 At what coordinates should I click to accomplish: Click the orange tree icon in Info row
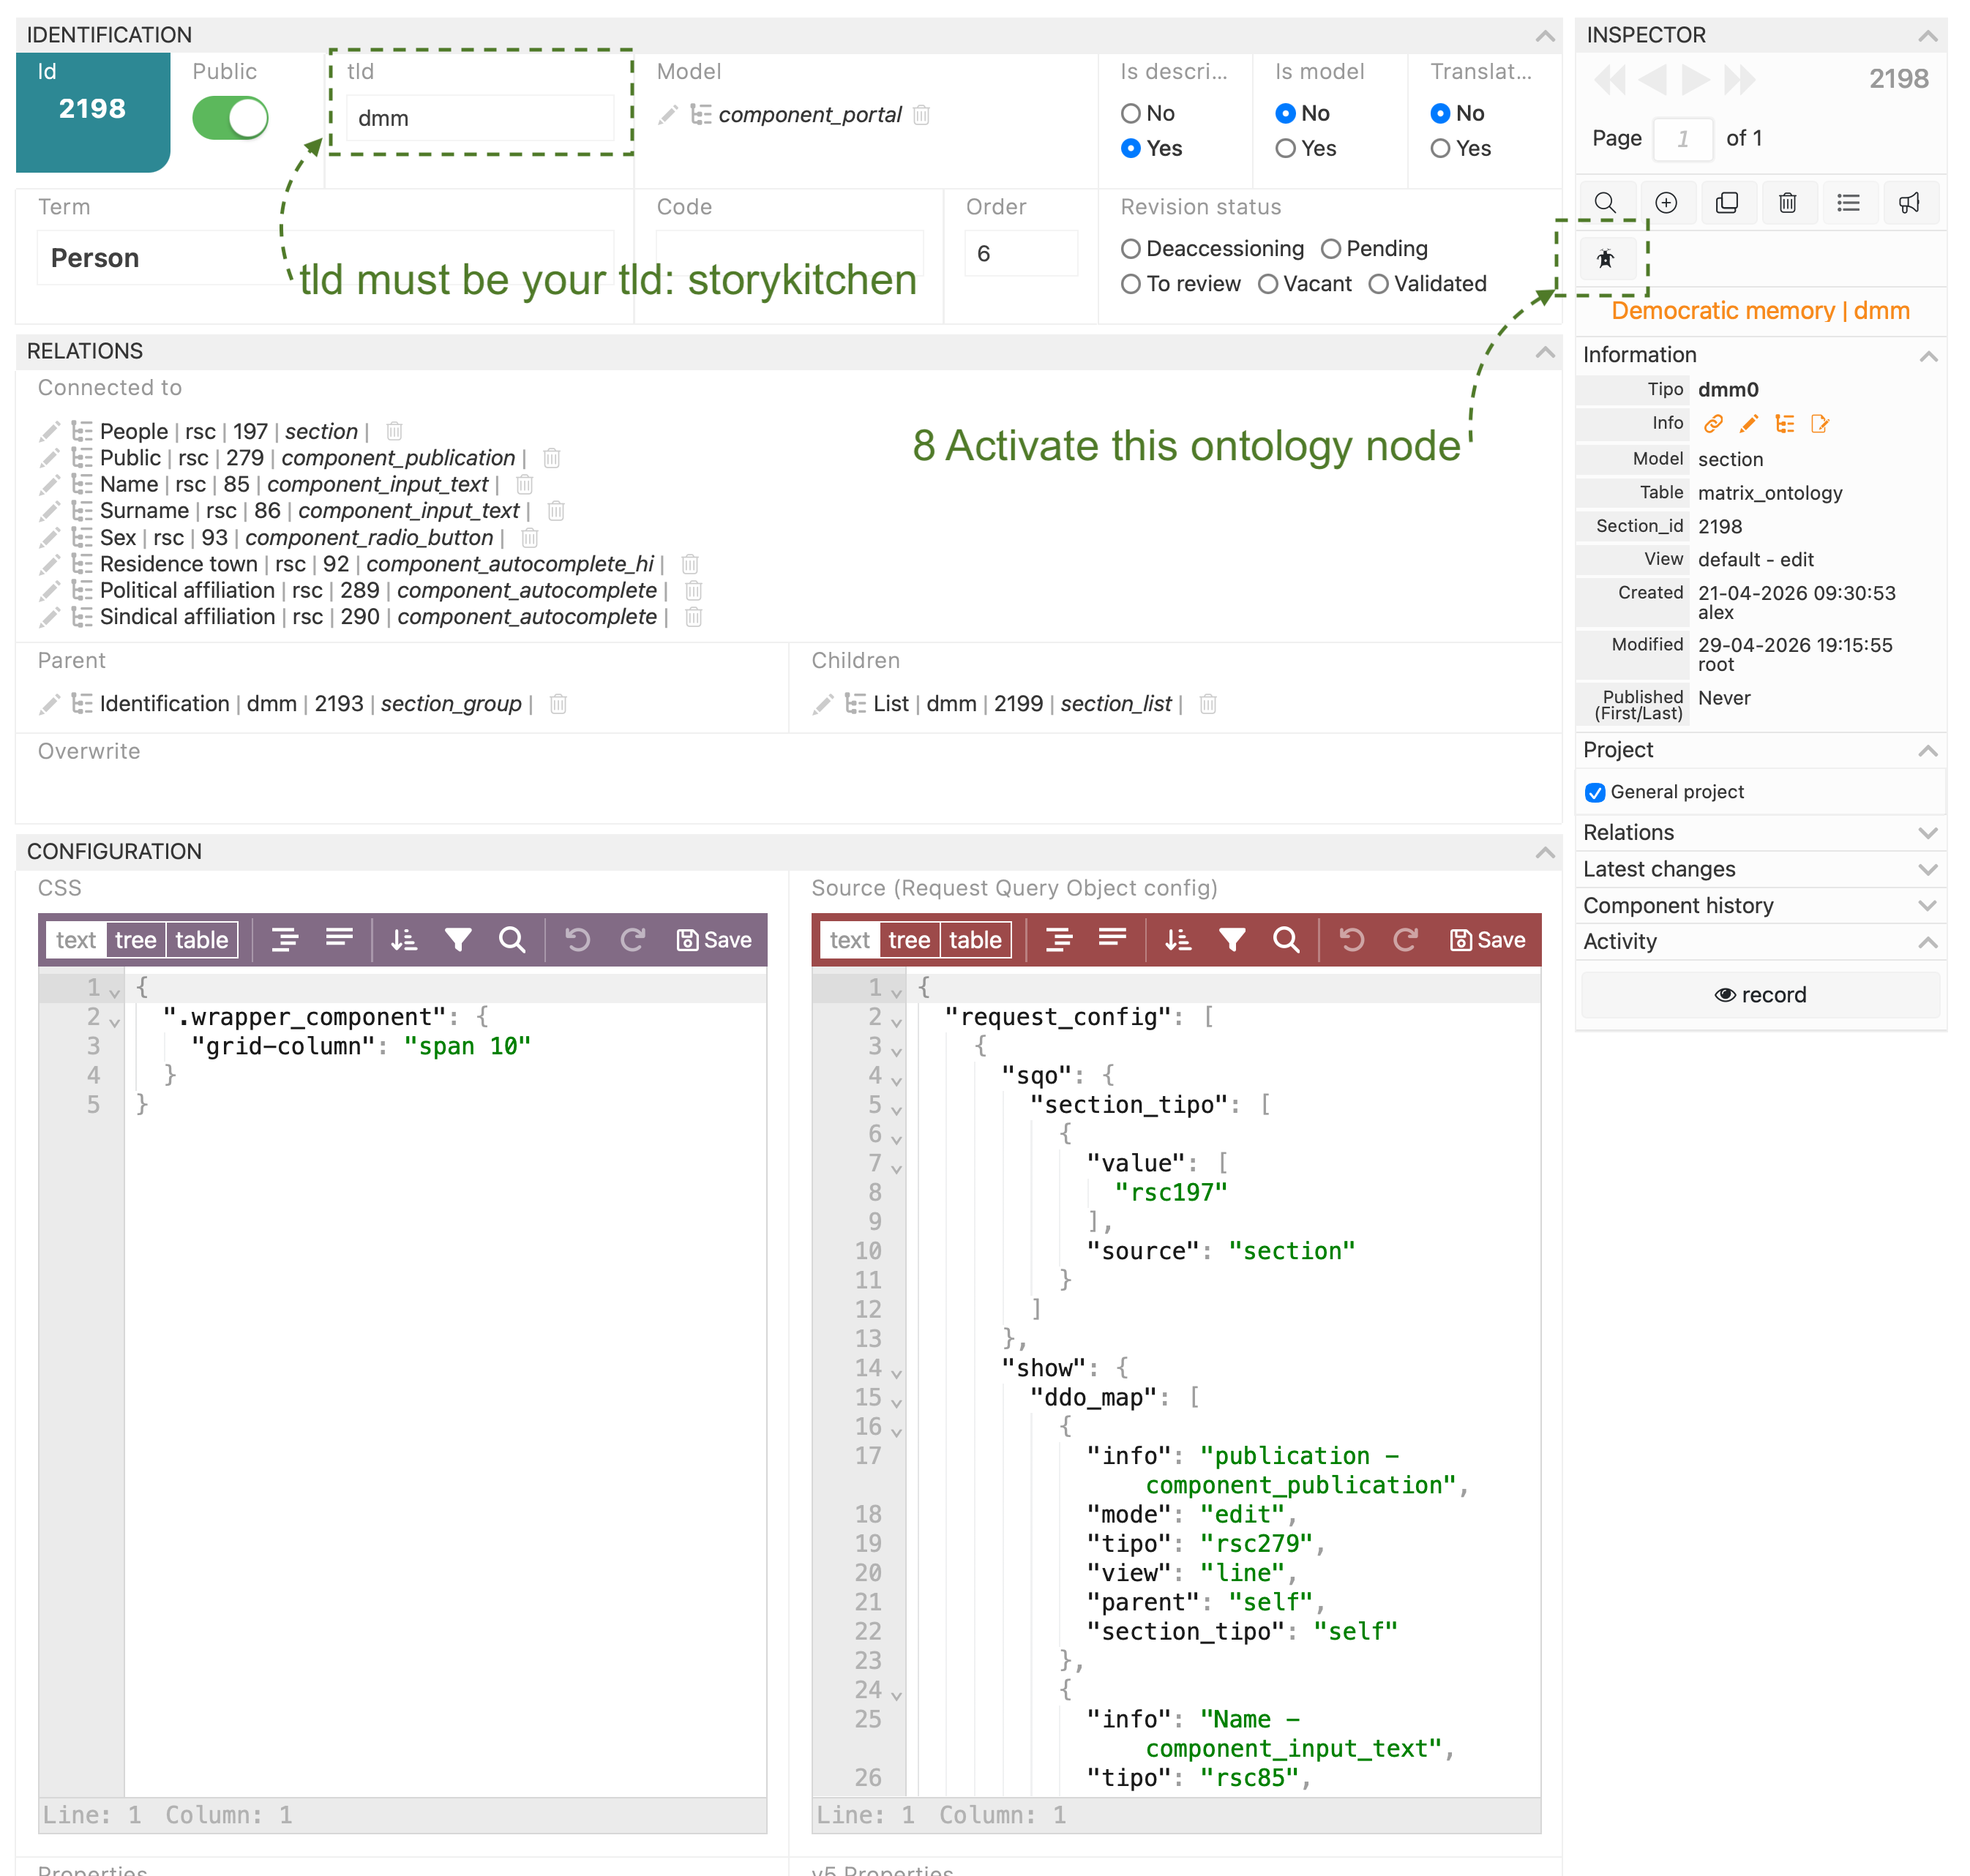tap(1784, 424)
